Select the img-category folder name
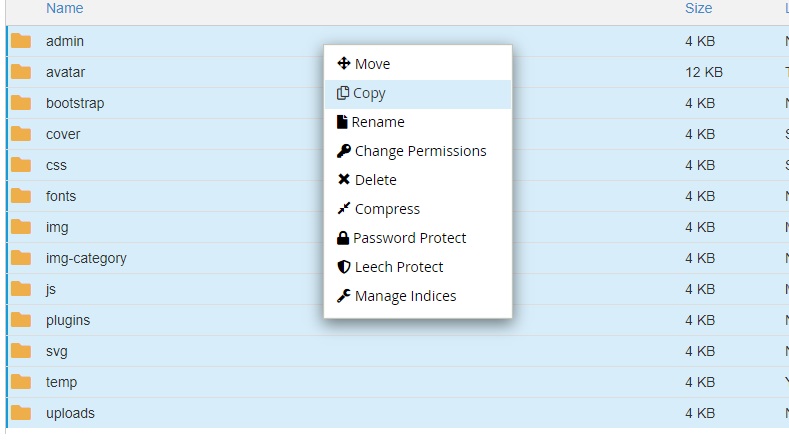Viewport: 789px width, 446px height. click(86, 258)
